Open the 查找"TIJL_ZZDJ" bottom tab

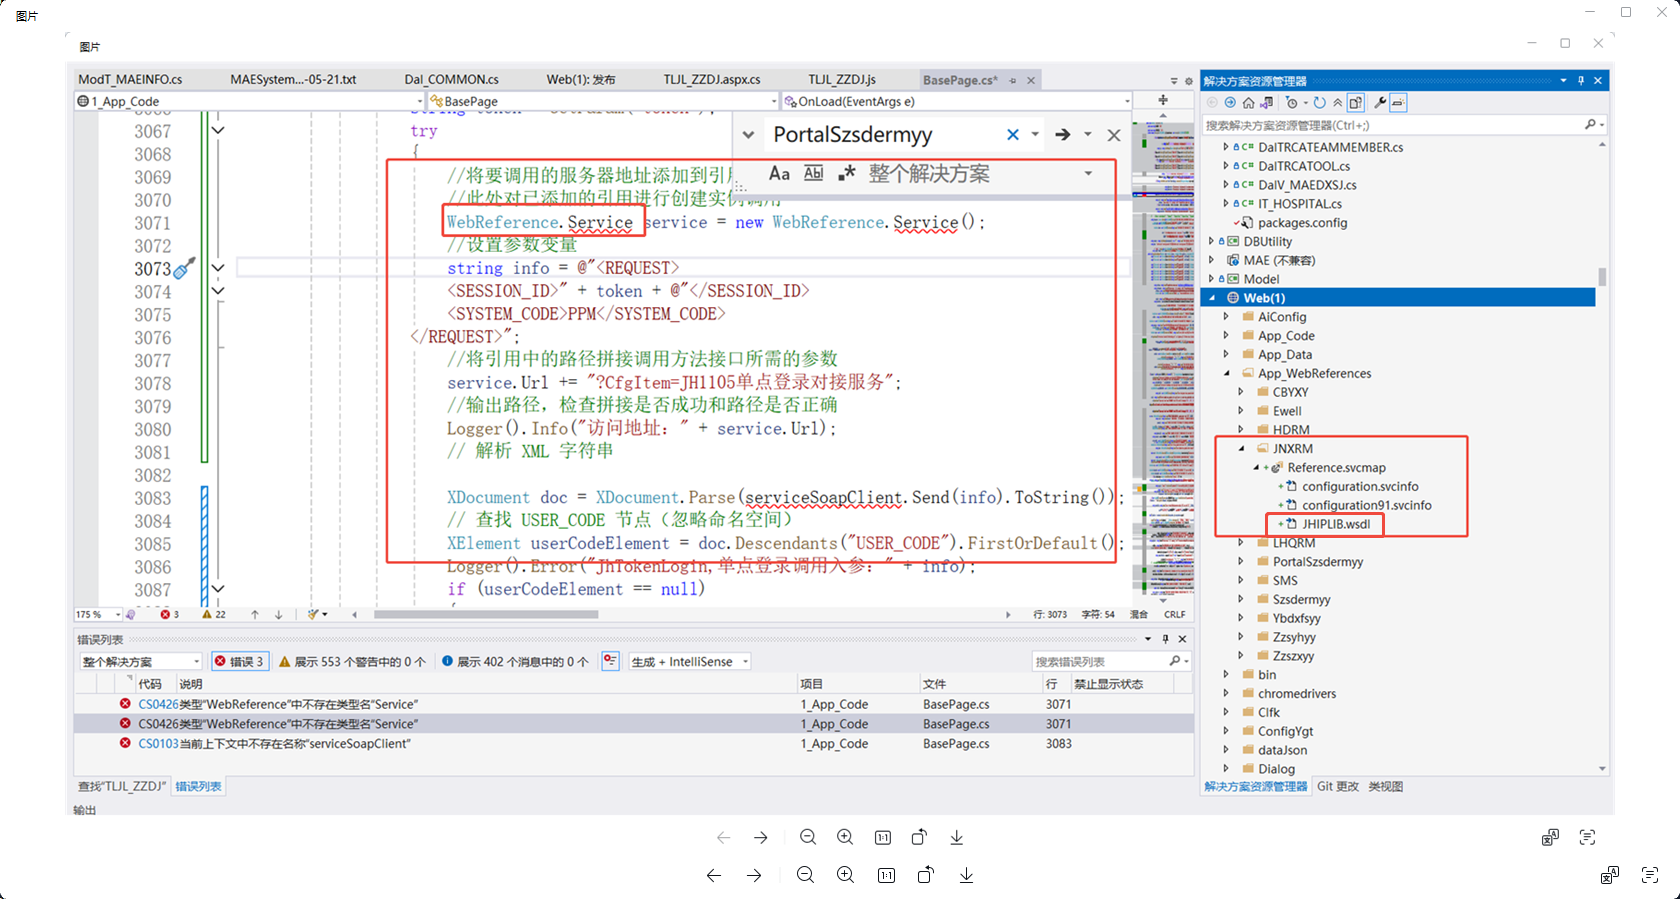coord(121,786)
